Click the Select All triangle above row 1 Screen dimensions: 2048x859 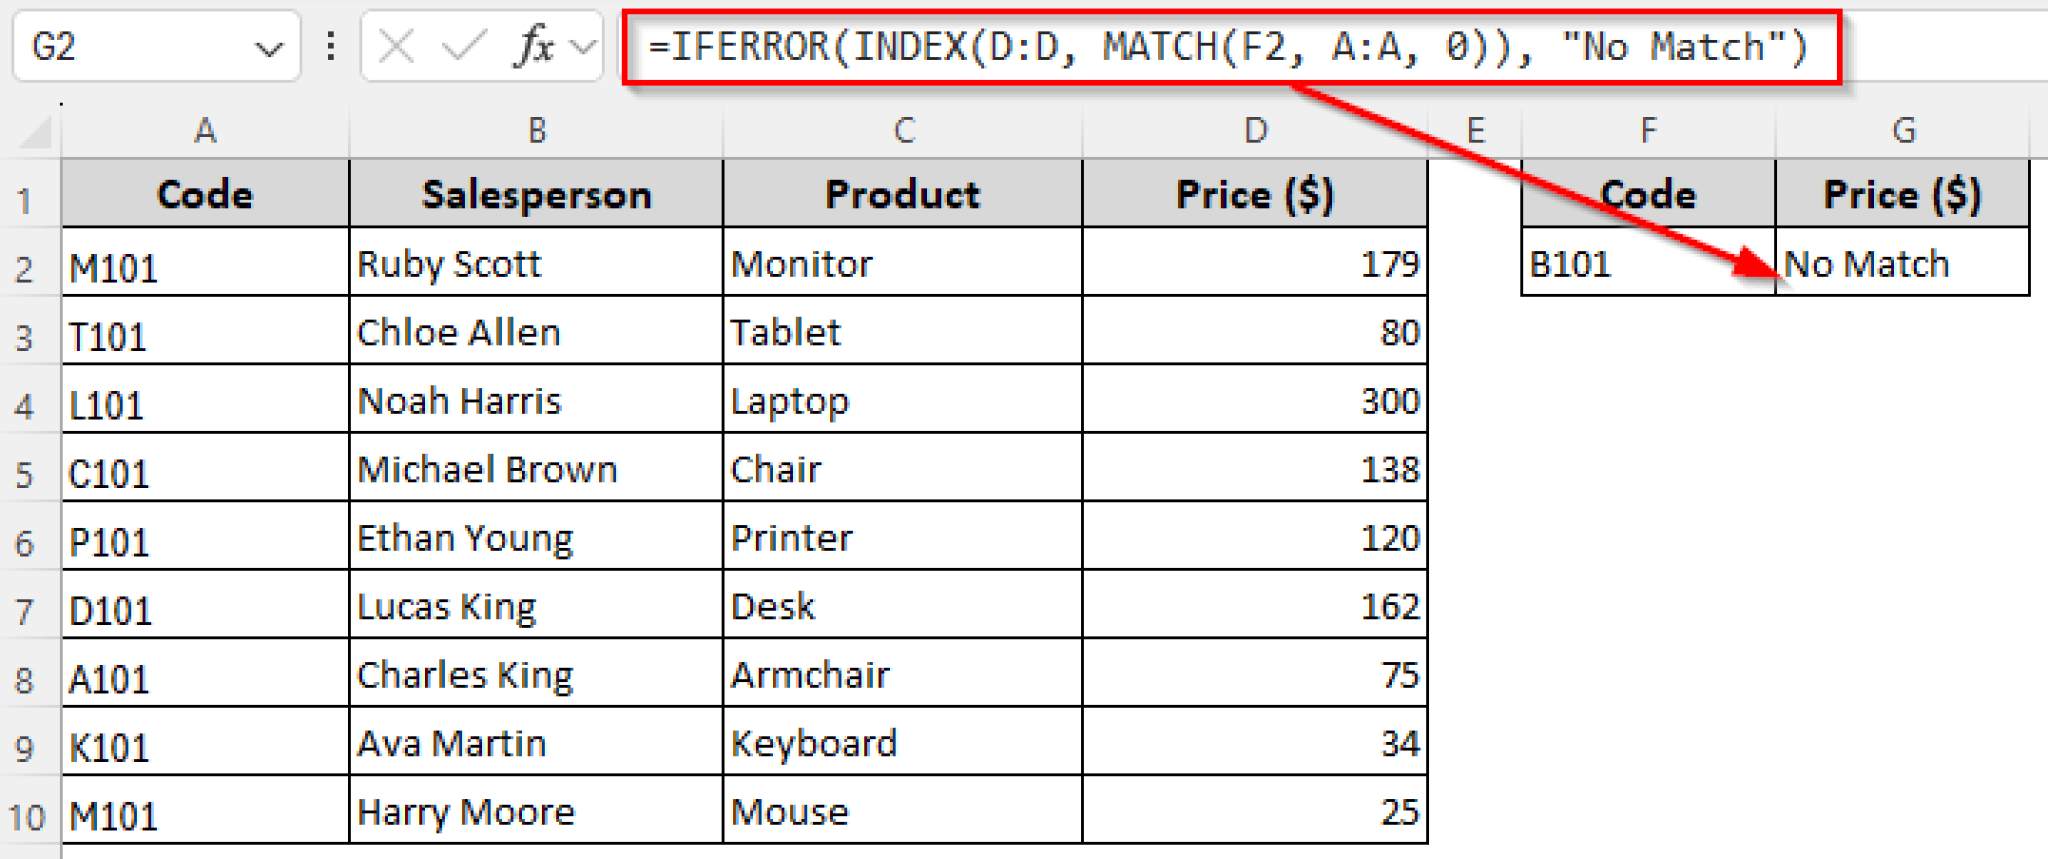[30, 130]
